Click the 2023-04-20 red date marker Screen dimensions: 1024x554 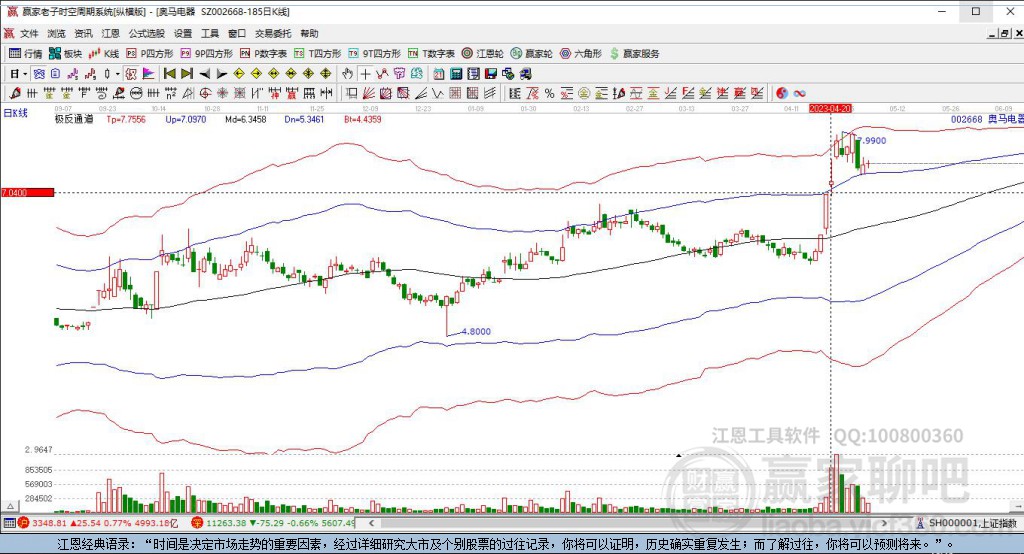pos(831,108)
